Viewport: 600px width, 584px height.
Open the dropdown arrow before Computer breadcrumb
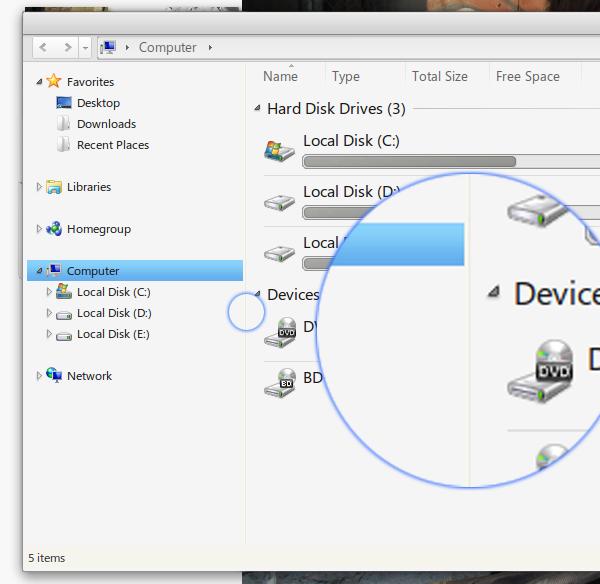[x=127, y=47]
